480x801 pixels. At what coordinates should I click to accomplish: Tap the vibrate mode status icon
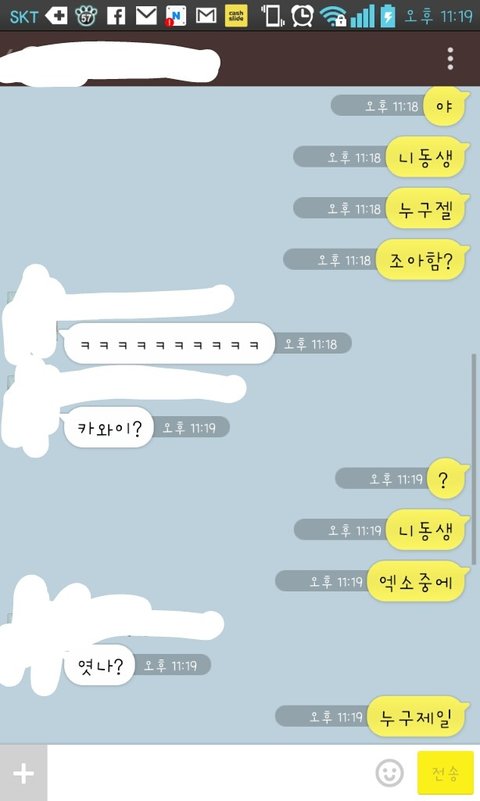pos(272,16)
